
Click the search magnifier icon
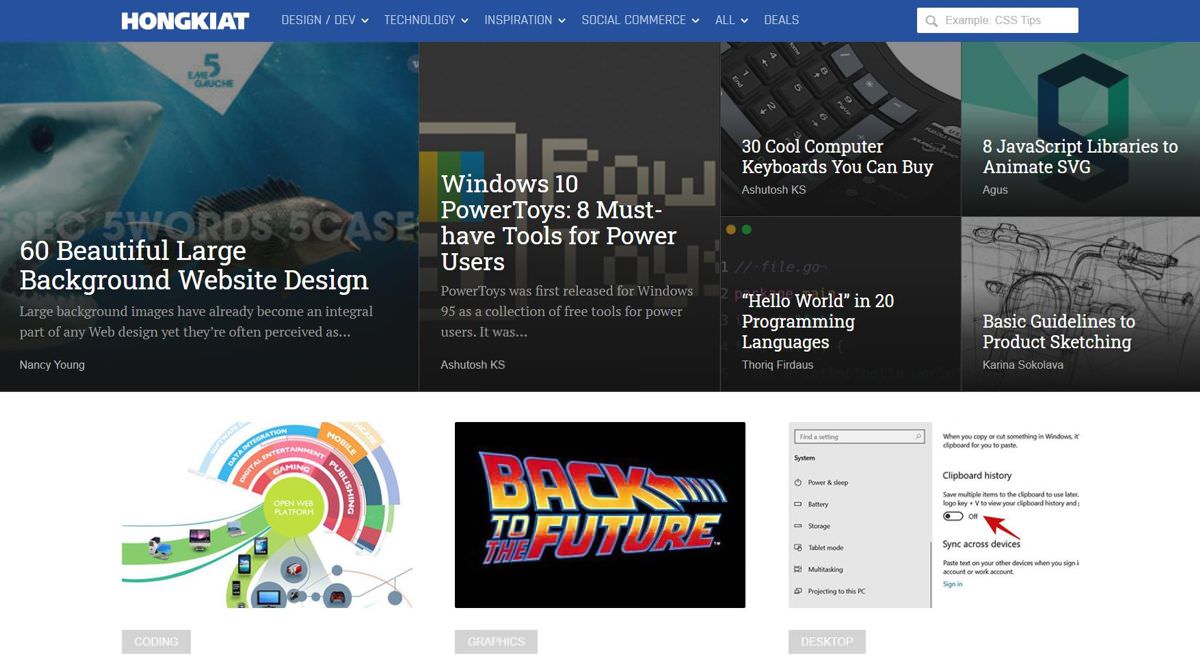932,21
